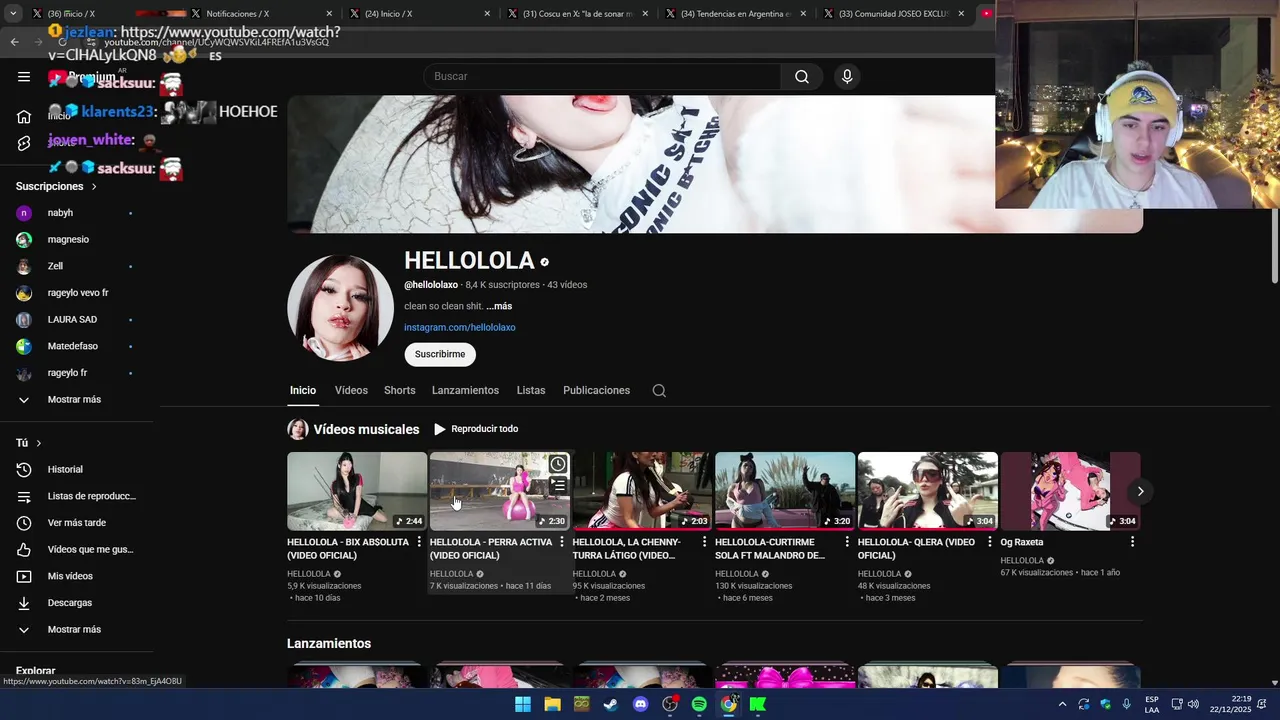Open magnesio channel avatar in subscriptions

(24, 240)
